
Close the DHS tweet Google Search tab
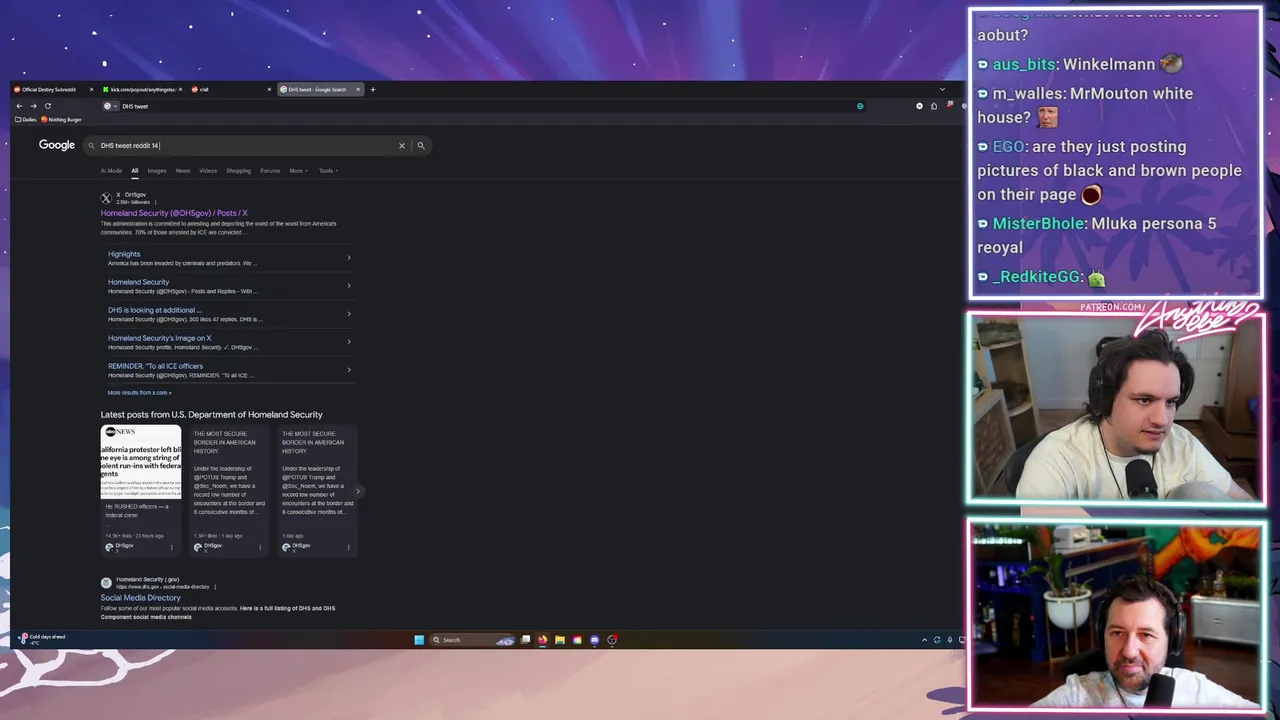pyautogui.click(x=358, y=89)
